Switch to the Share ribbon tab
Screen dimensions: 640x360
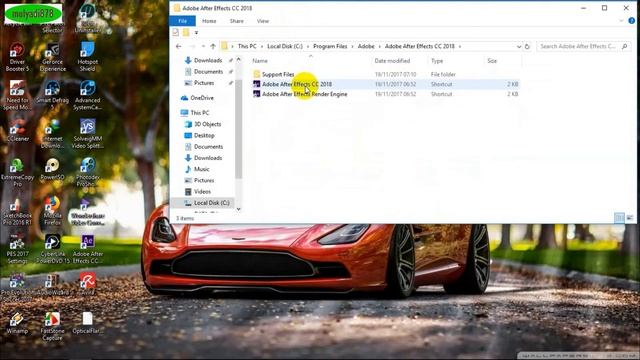pyautogui.click(x=236, y=21)
